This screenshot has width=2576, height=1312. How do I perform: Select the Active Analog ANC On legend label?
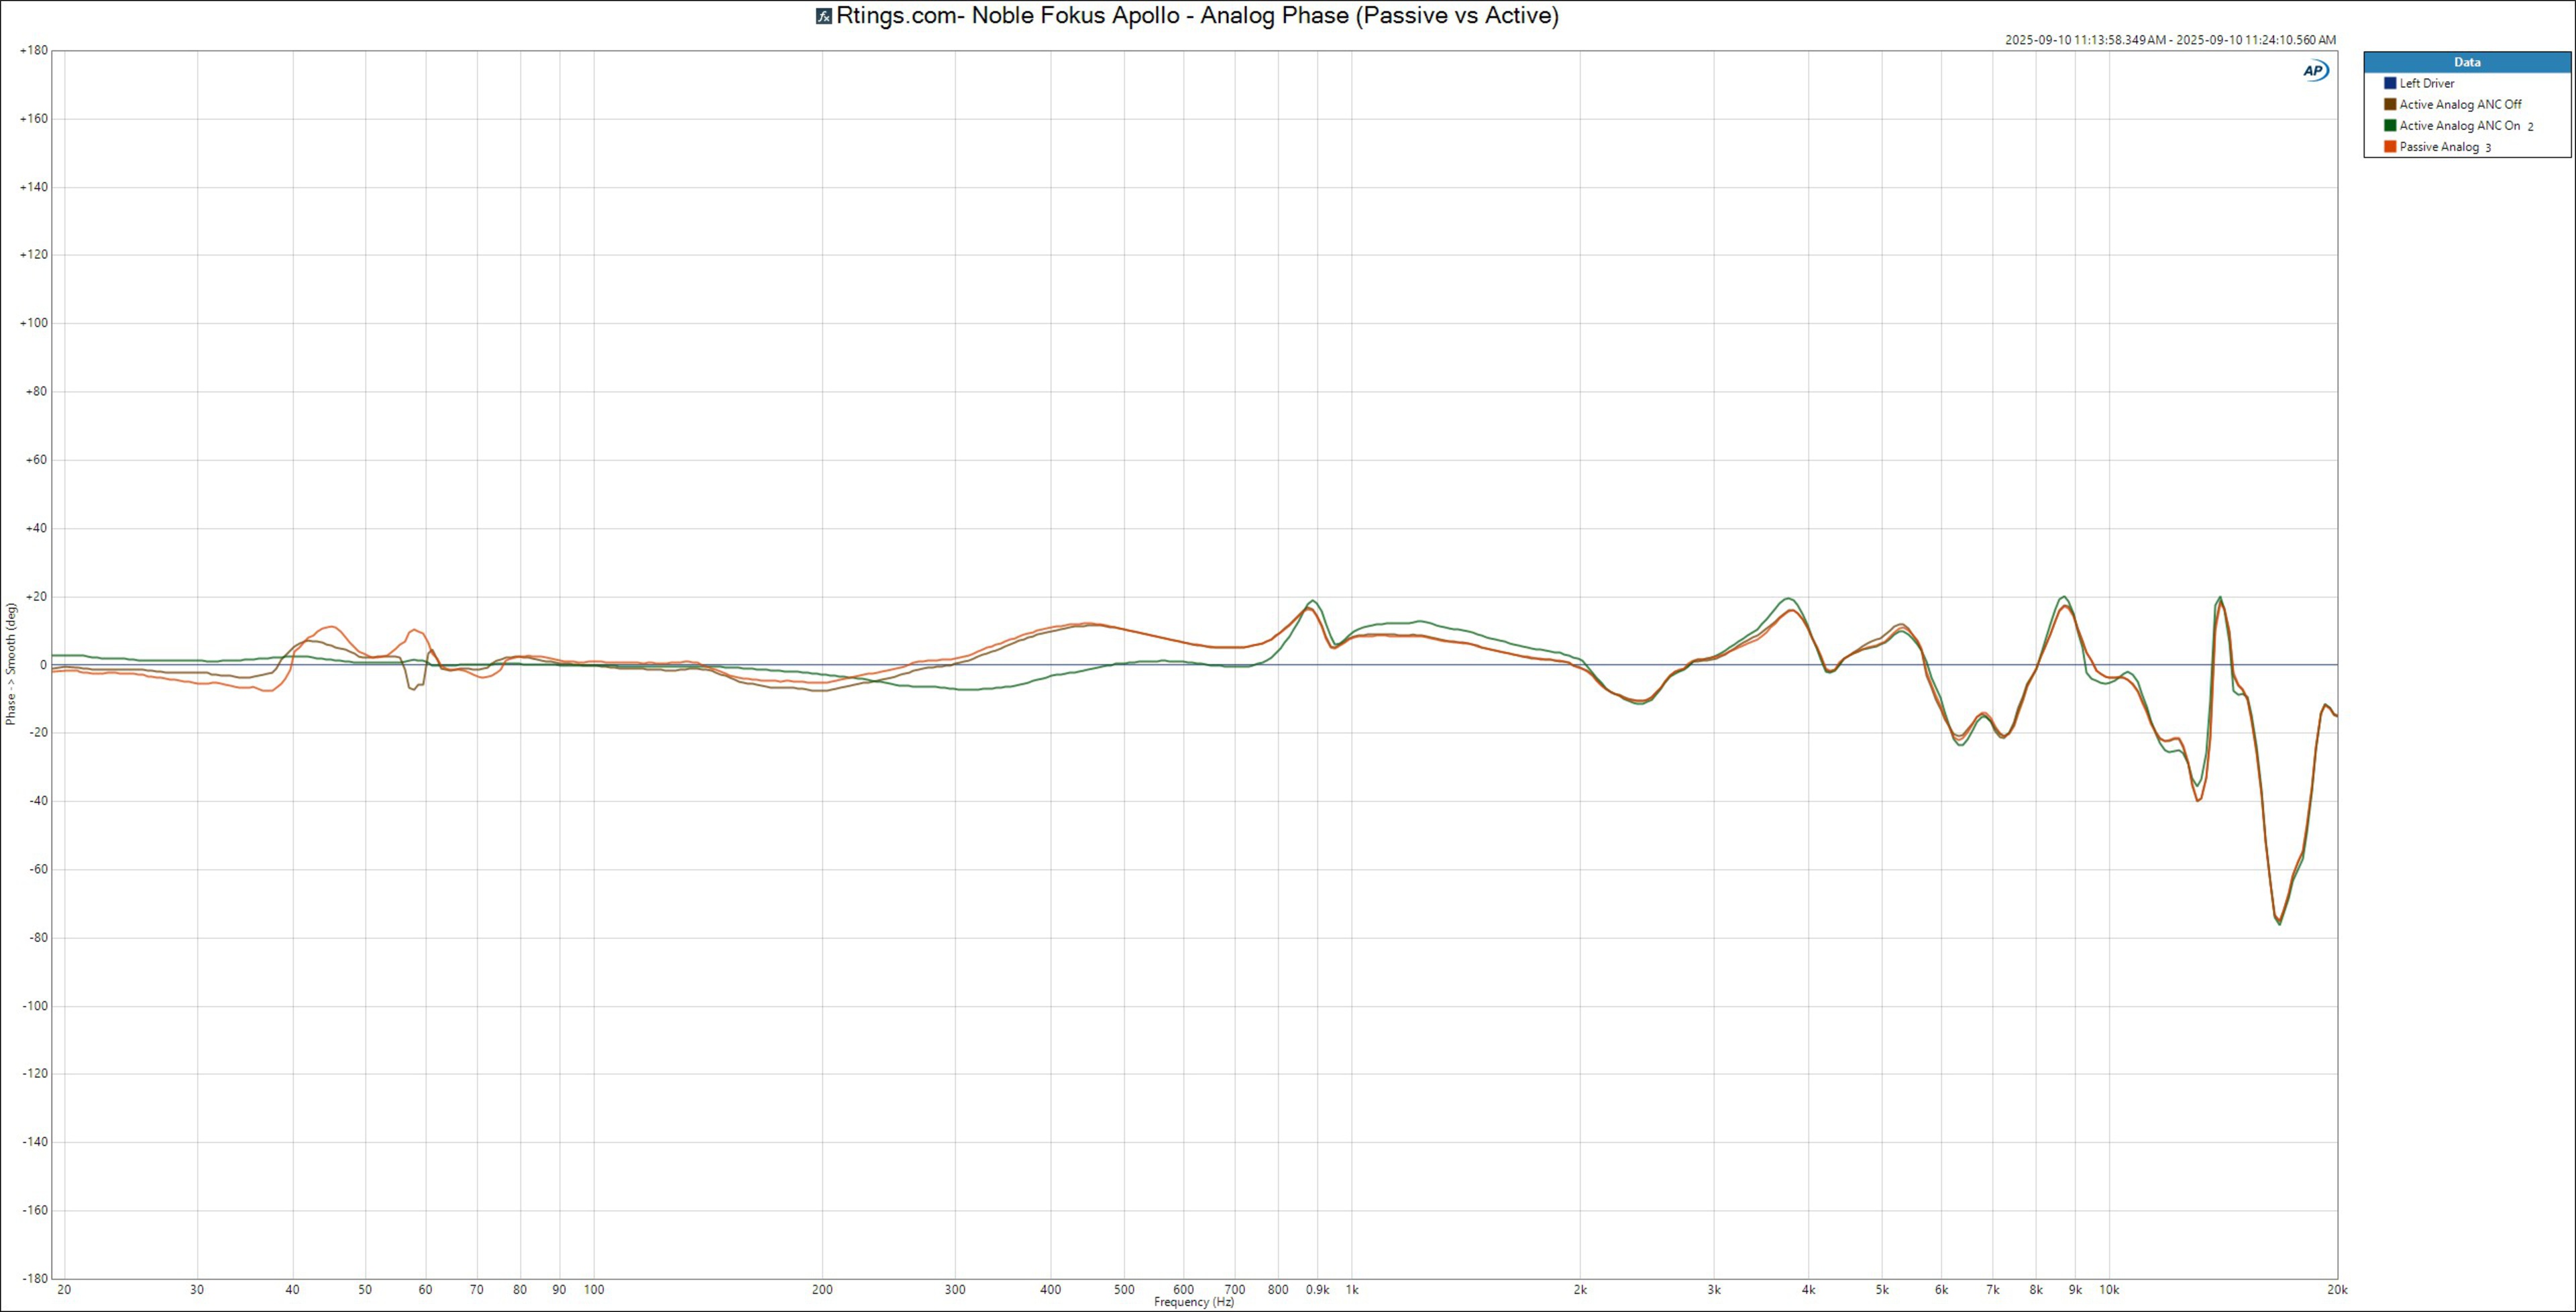(2459, 126)
